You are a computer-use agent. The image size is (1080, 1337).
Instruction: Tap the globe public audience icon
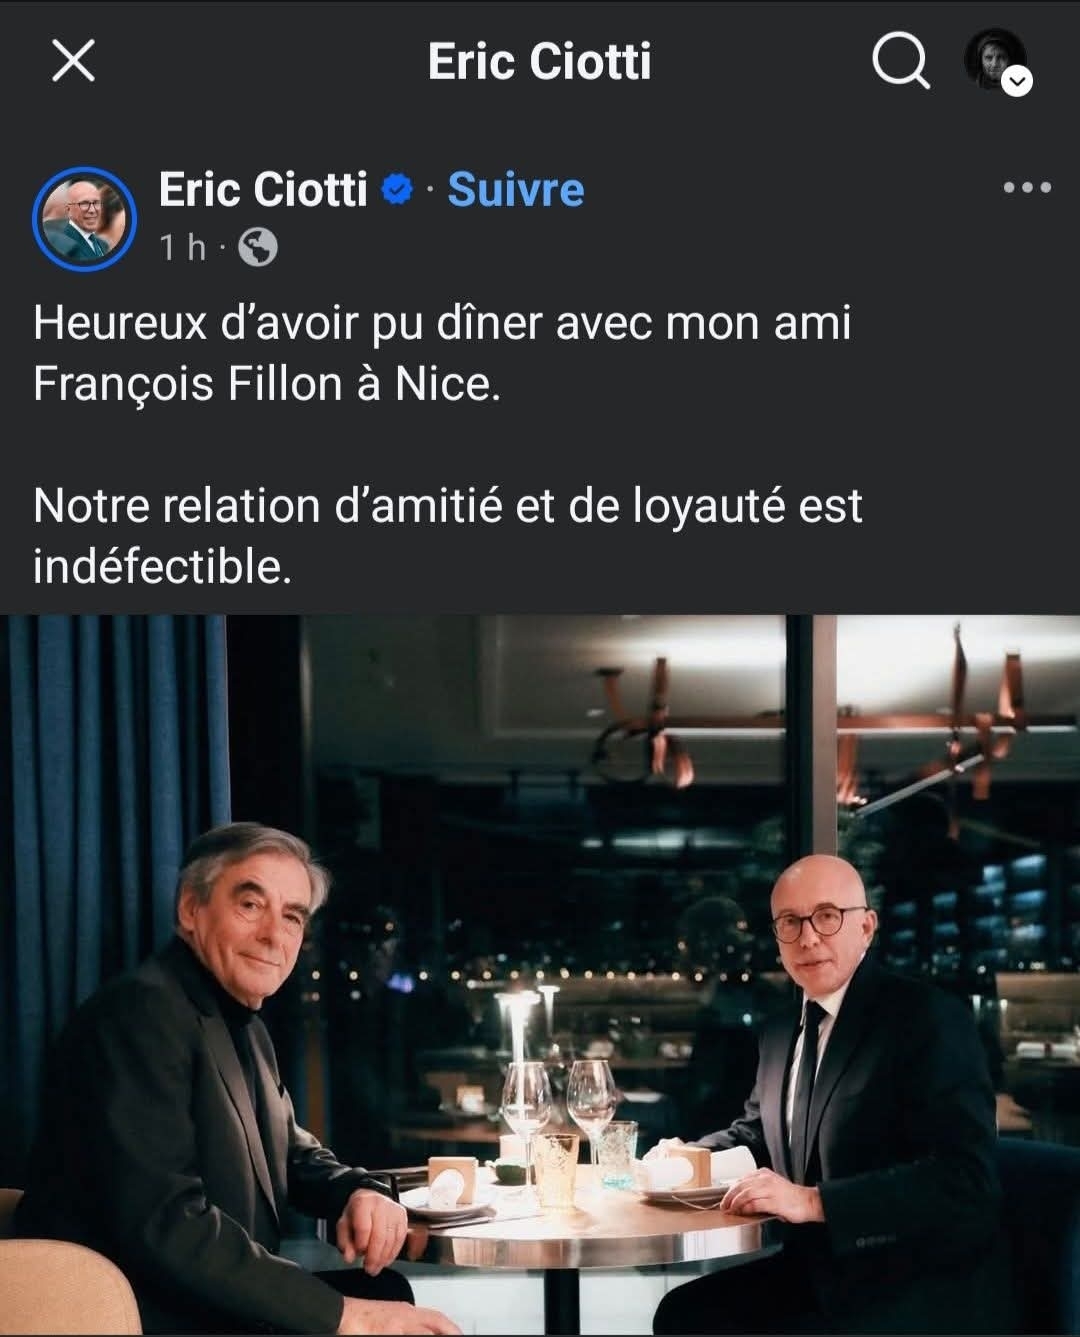(258, 247)
